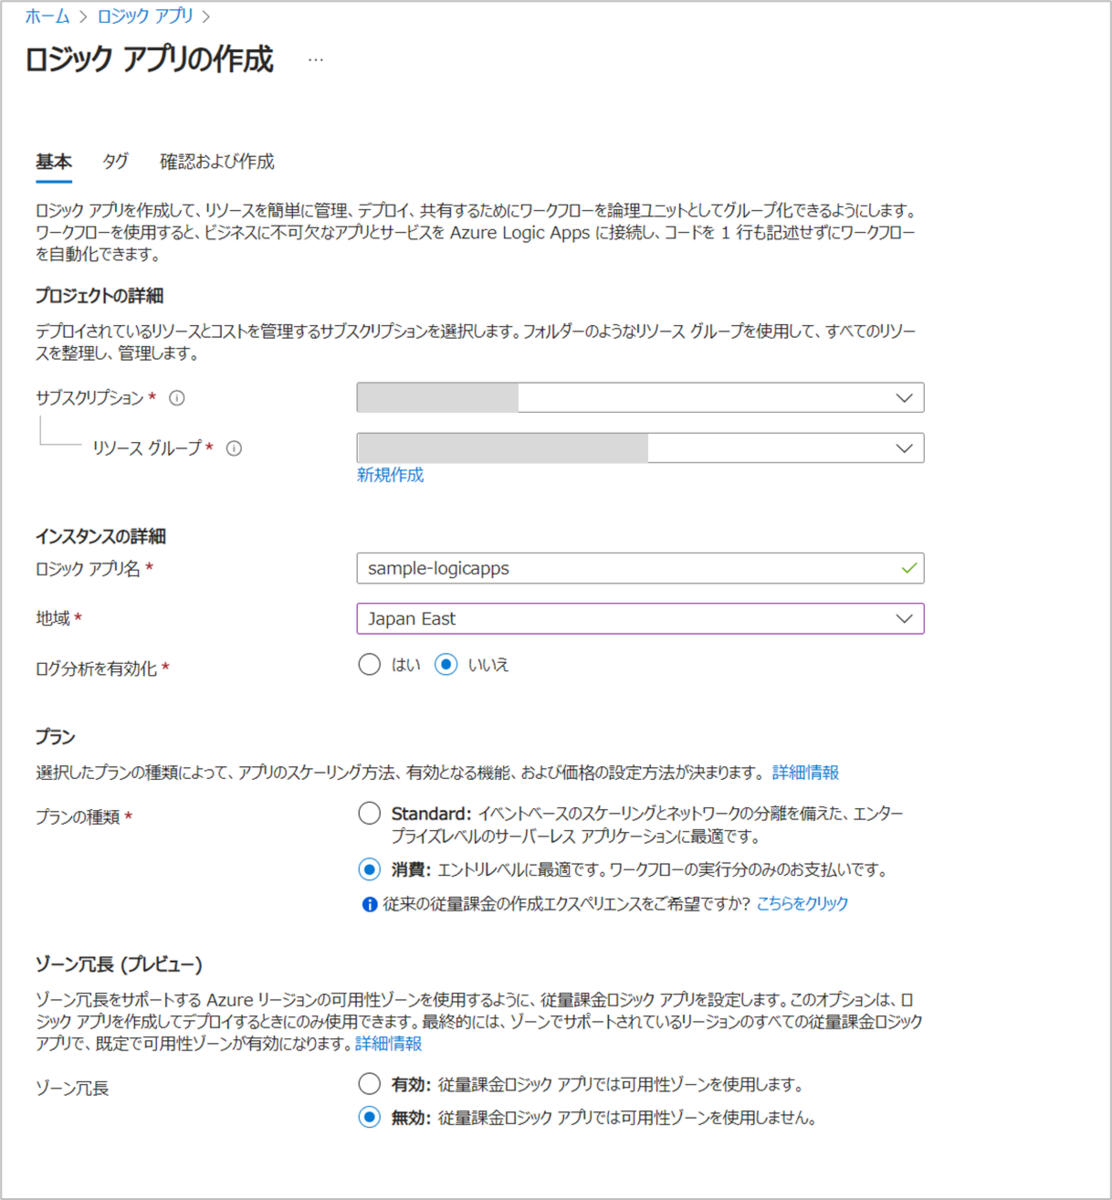Choose the Standard plan type
The image size is (1112, 1200).
(x=369, y=813)
